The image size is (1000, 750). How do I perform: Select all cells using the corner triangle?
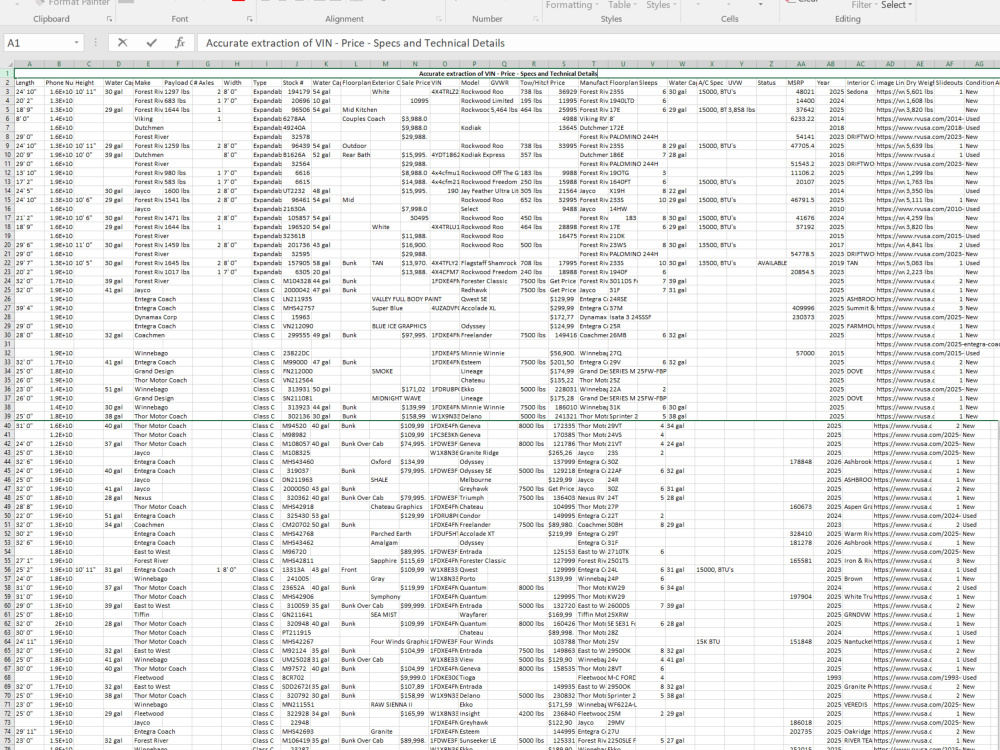[7, 64]
